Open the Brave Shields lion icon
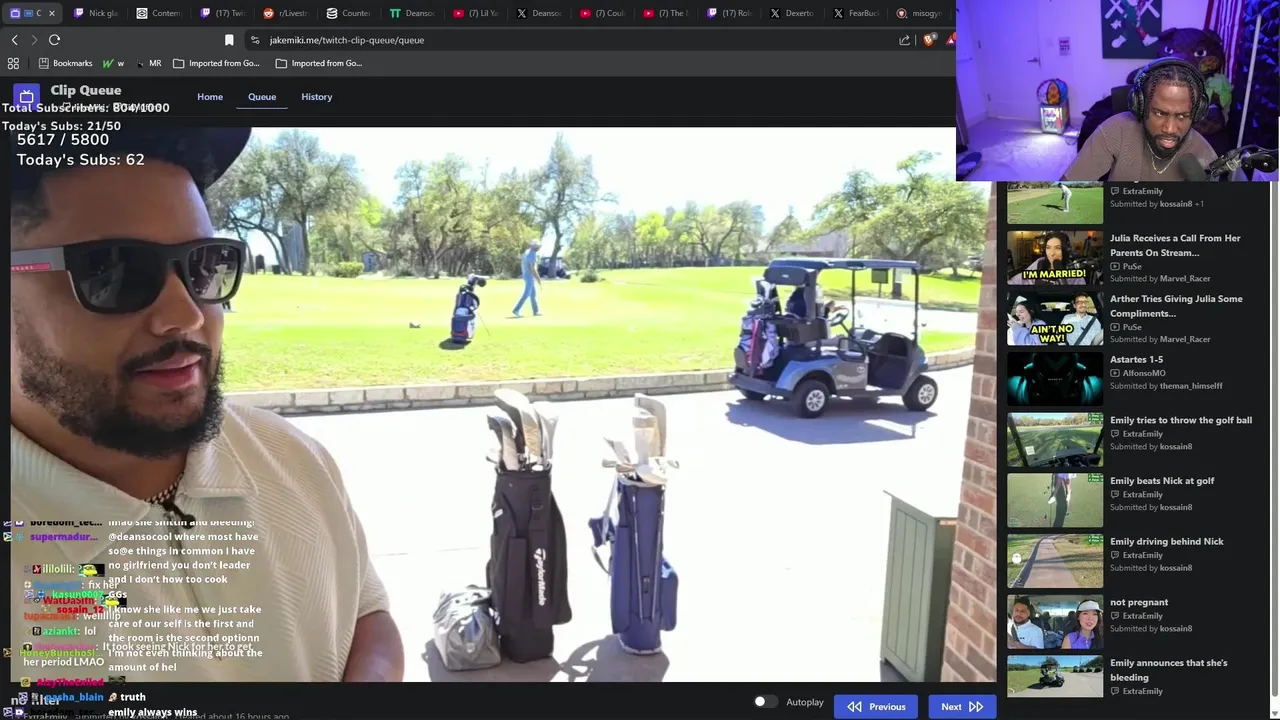This screenshot has width=1280, height=720. [930, 40]
